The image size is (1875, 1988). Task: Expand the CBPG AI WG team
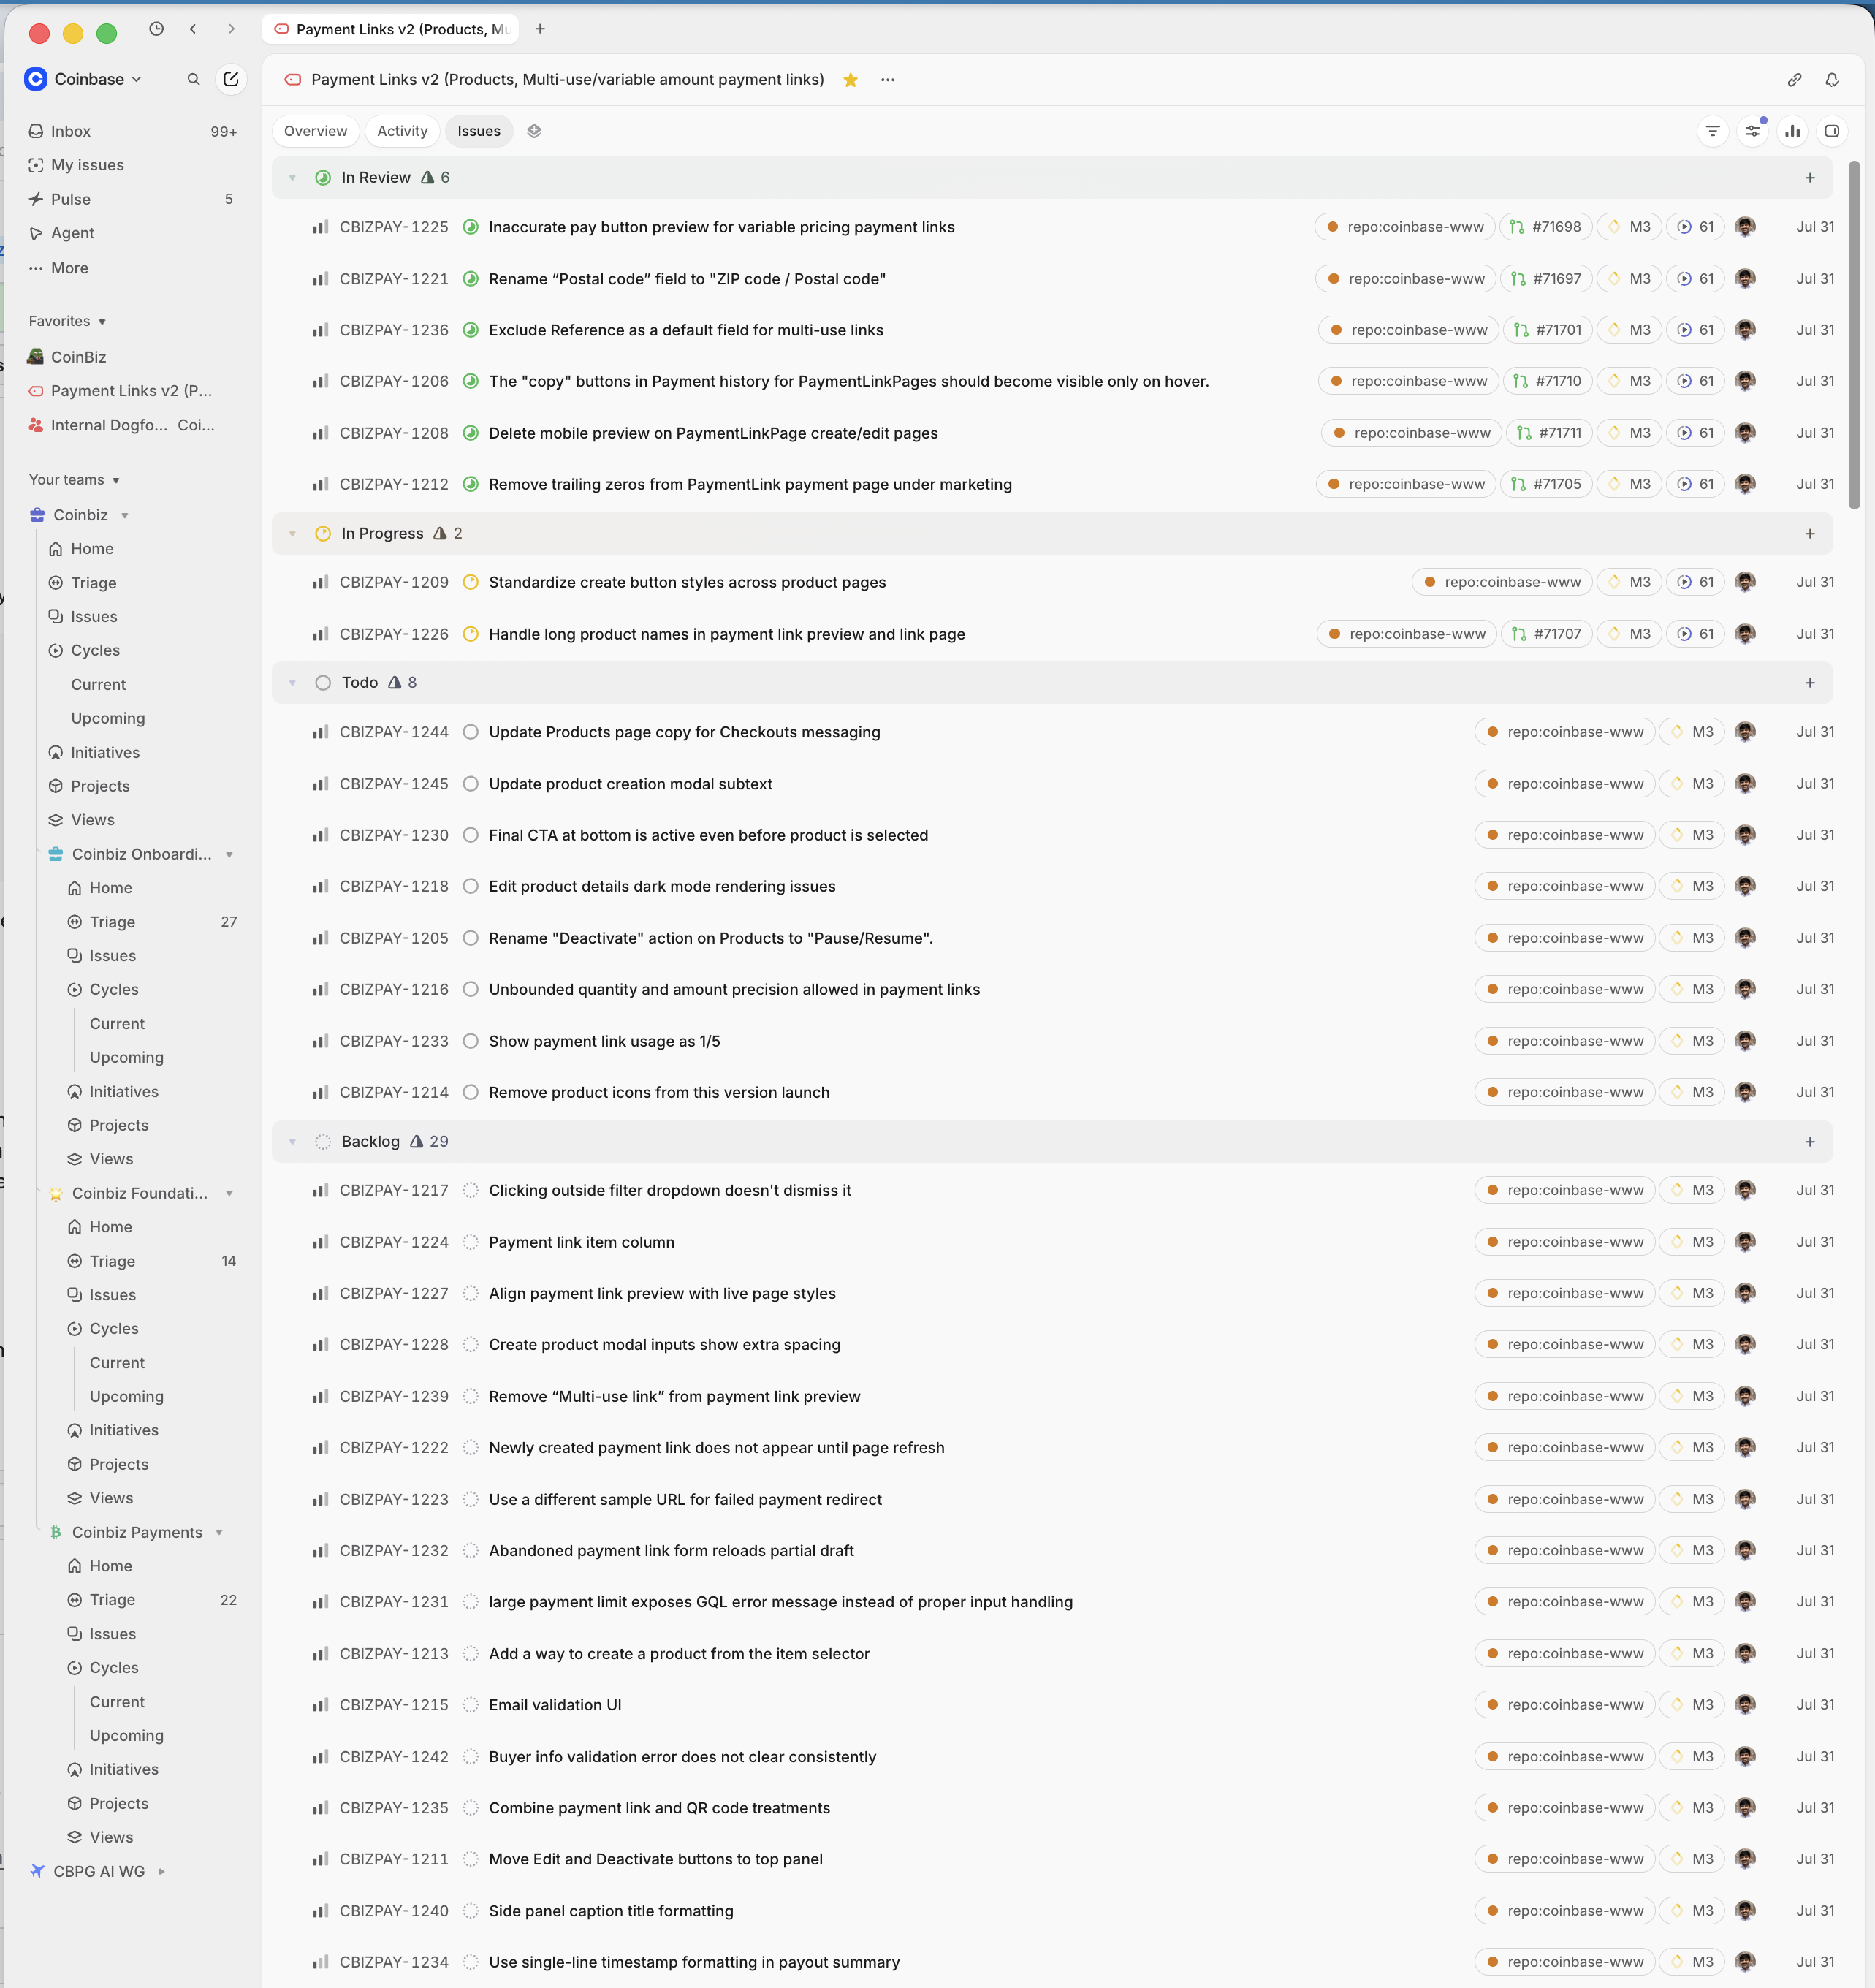pos(162,1871)
